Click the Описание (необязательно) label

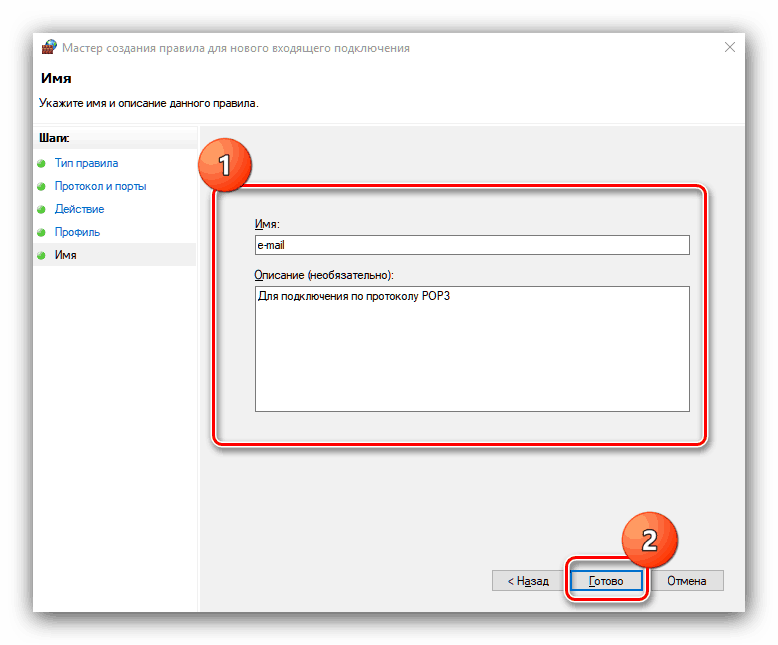pyautogui.click(x=324, y=275)
